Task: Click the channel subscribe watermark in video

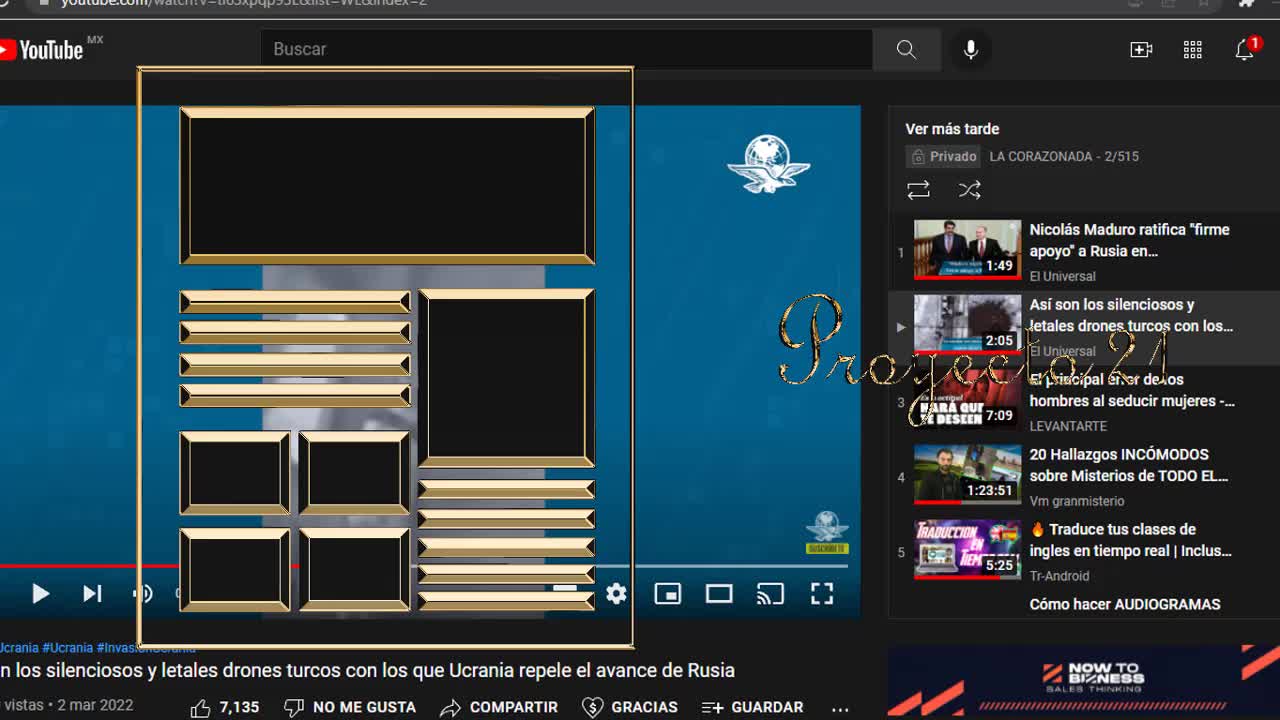Action: pos(827,532)
